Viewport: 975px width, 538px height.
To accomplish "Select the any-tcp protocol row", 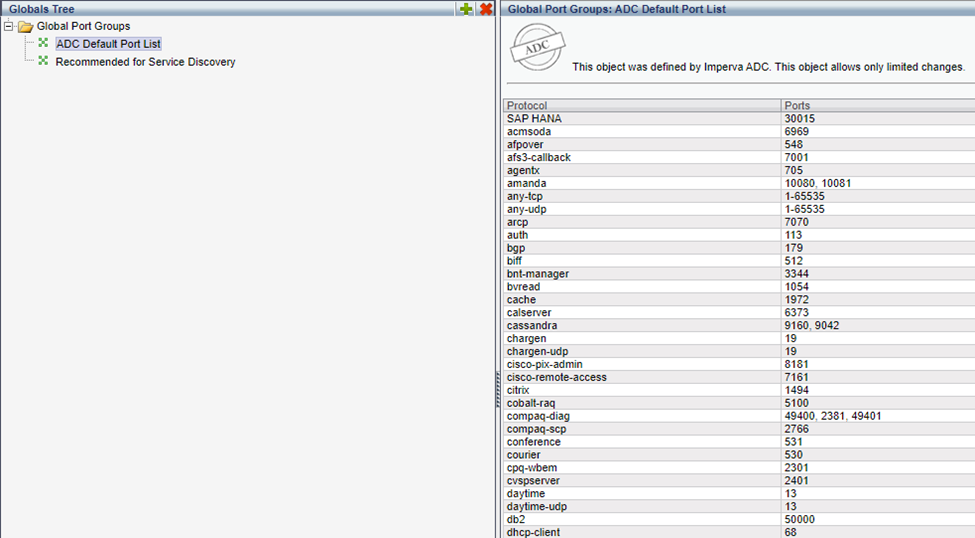I will [739, 196].
